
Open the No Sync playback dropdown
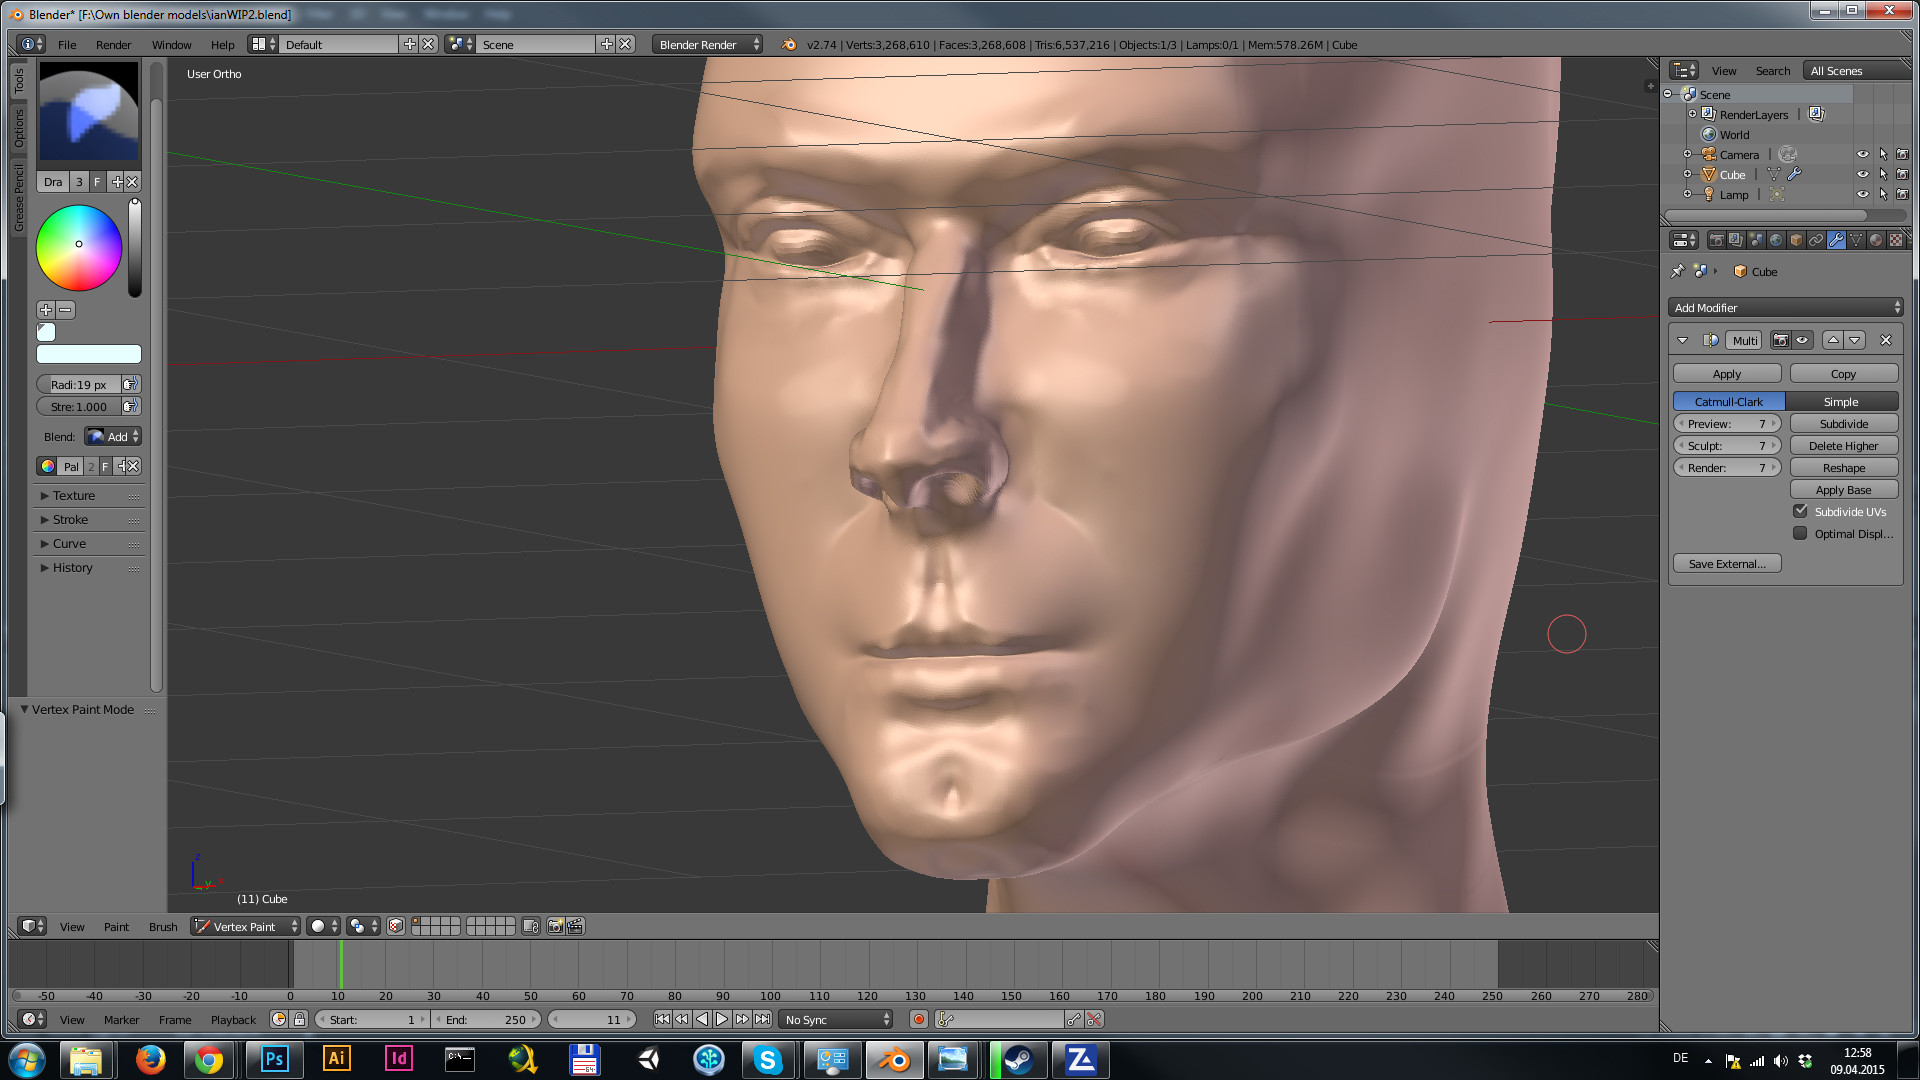pos(835,1019)
